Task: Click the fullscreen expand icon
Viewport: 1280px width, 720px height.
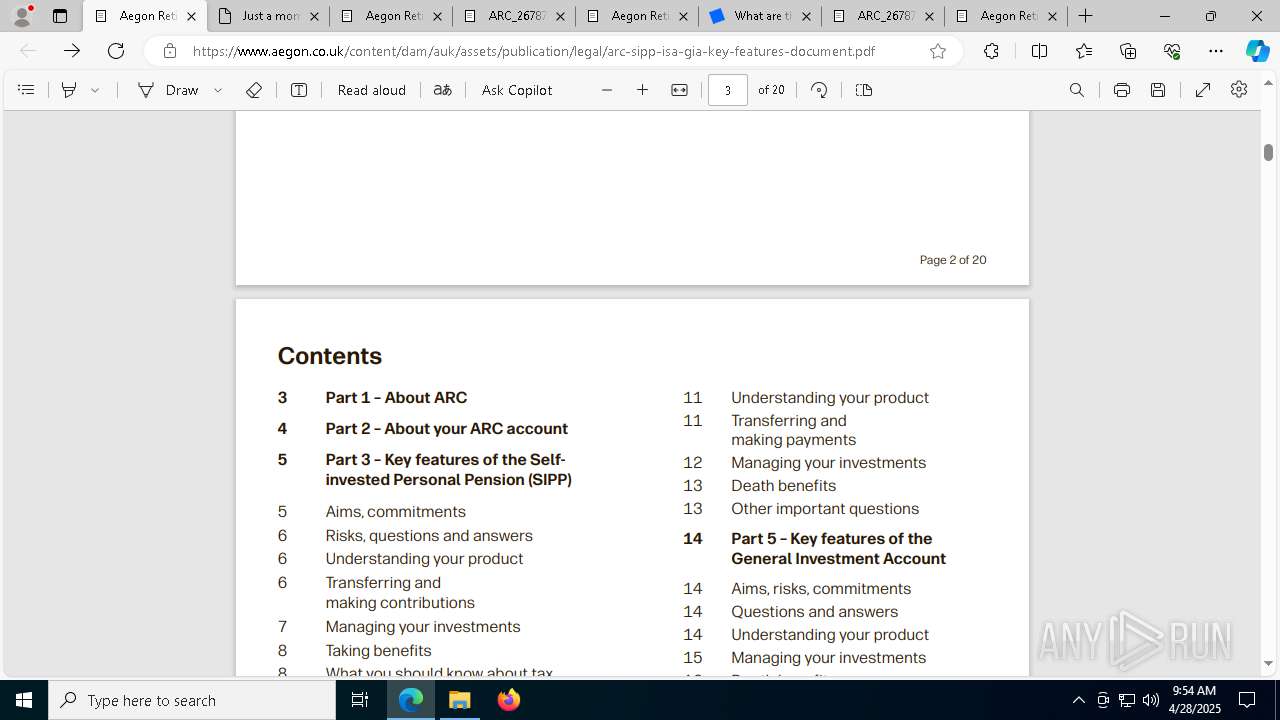Action: click(x=1203, y=90)
